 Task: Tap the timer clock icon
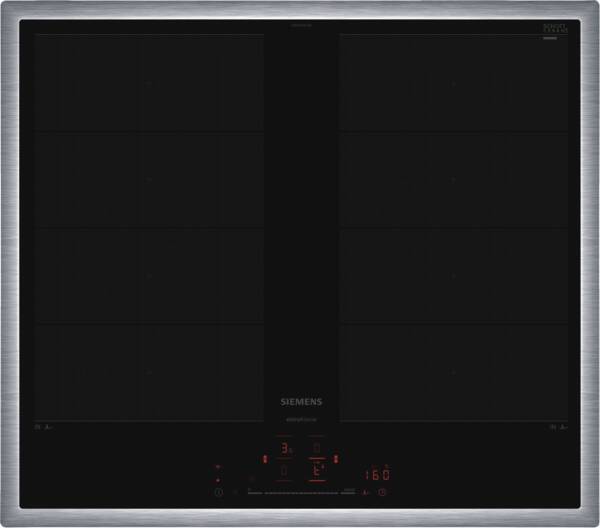(382, 493)
